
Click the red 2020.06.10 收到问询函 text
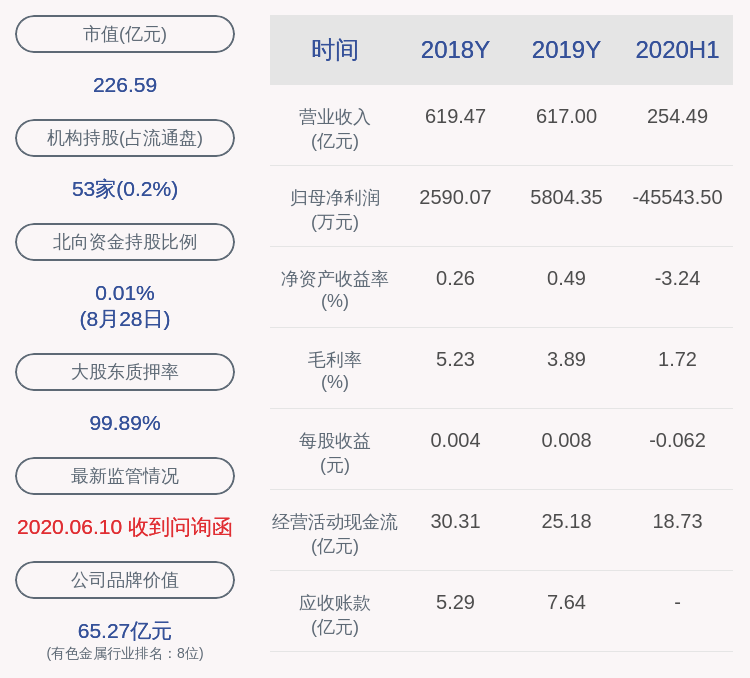pyautogui.click(x=125, y=527)
